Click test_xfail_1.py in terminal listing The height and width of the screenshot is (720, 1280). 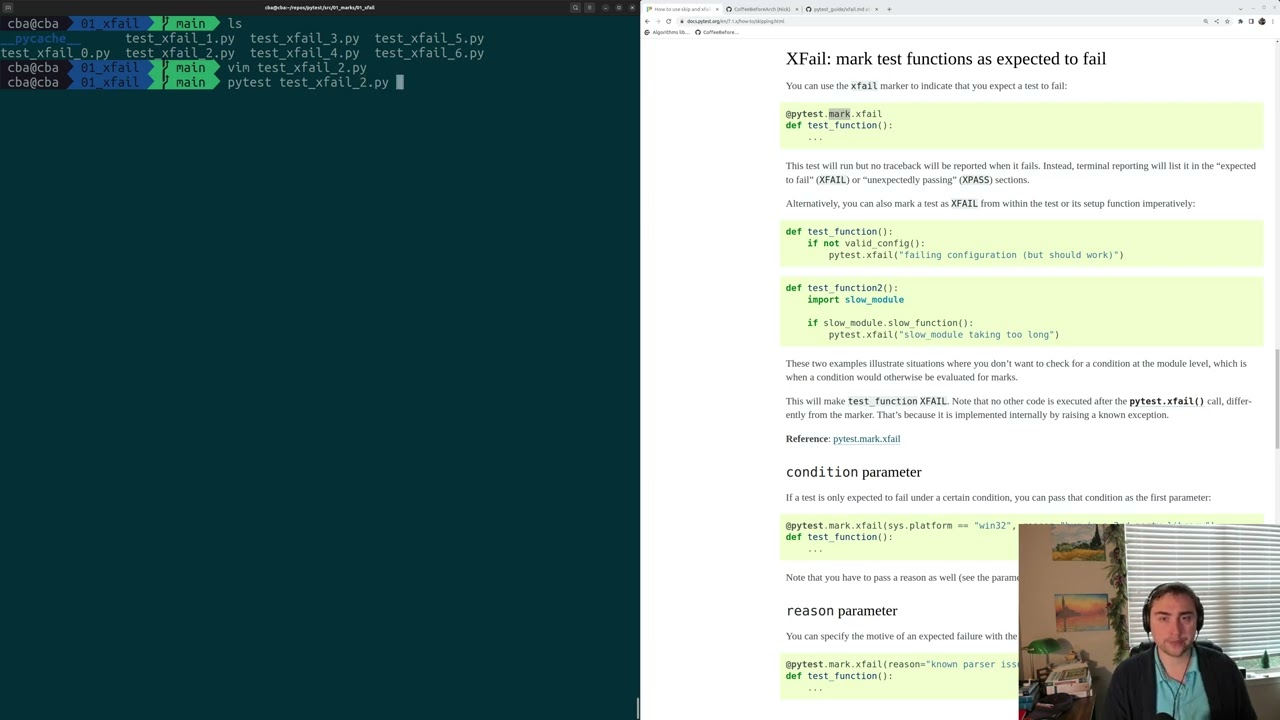point(180,38)
